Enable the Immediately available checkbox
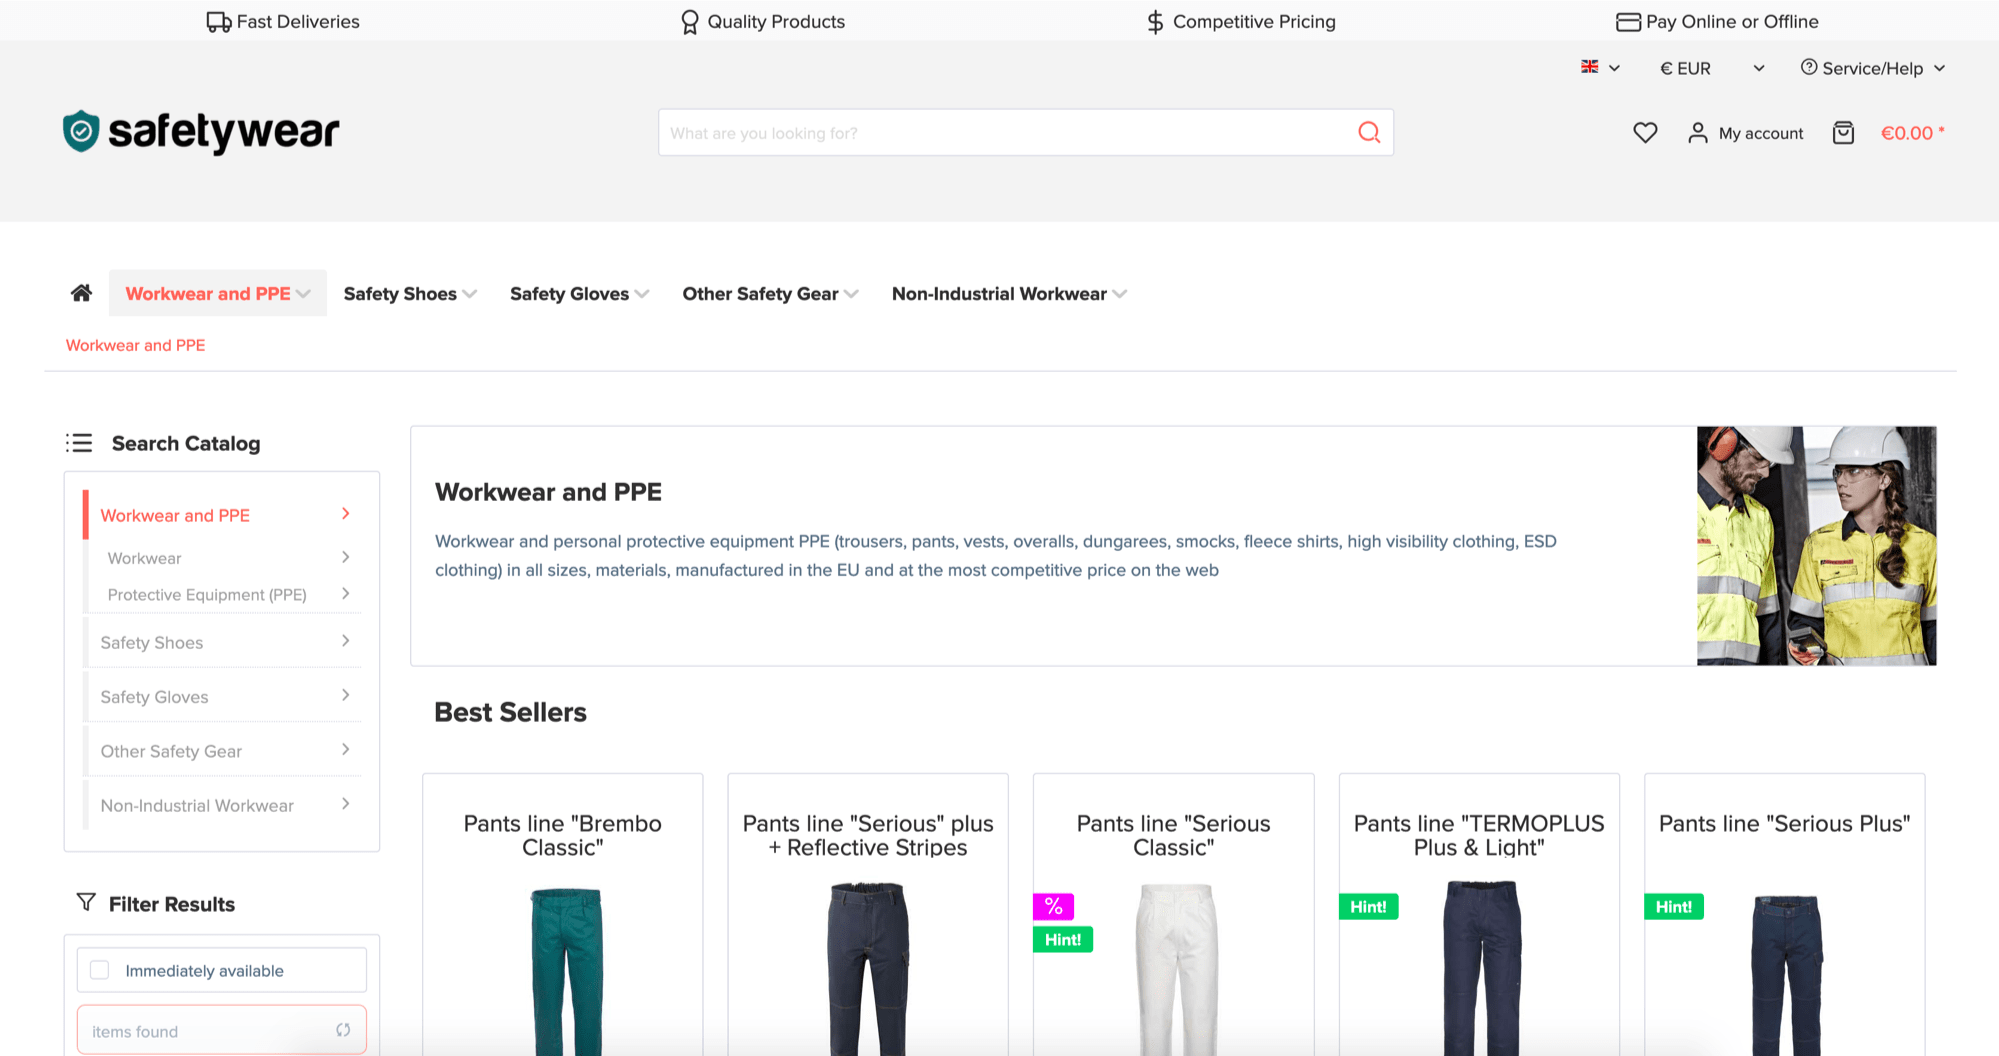The height and width of the screenshot is (1056, 1999). [x=100, y=969]
